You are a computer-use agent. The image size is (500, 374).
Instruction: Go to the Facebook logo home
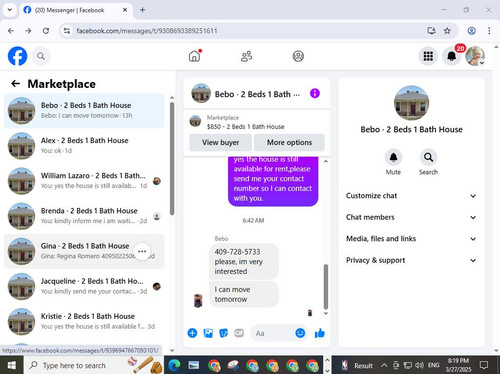click(17, 56)
